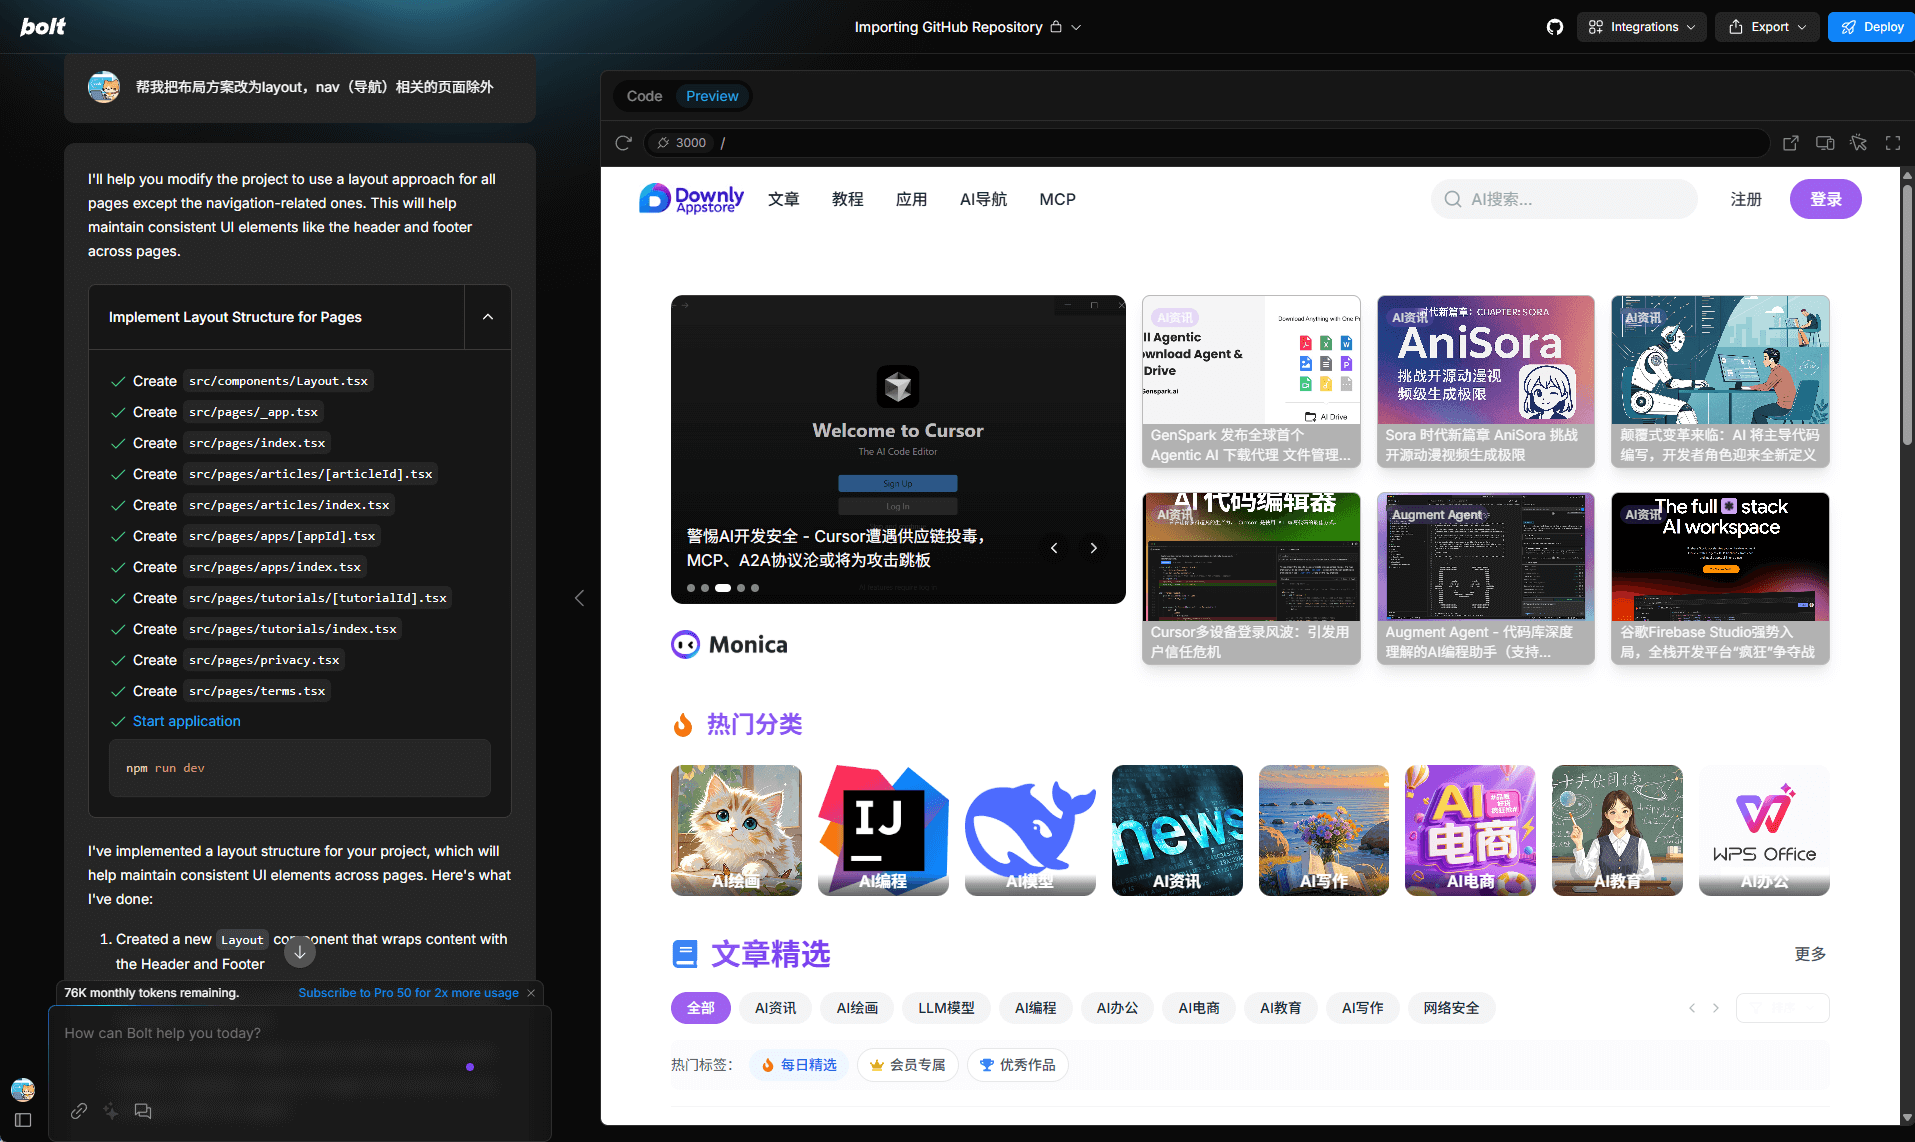Open the sidebar panel icon at bottom left
Screen dimensions: 1915x1142
click(x=23, y=1120)
